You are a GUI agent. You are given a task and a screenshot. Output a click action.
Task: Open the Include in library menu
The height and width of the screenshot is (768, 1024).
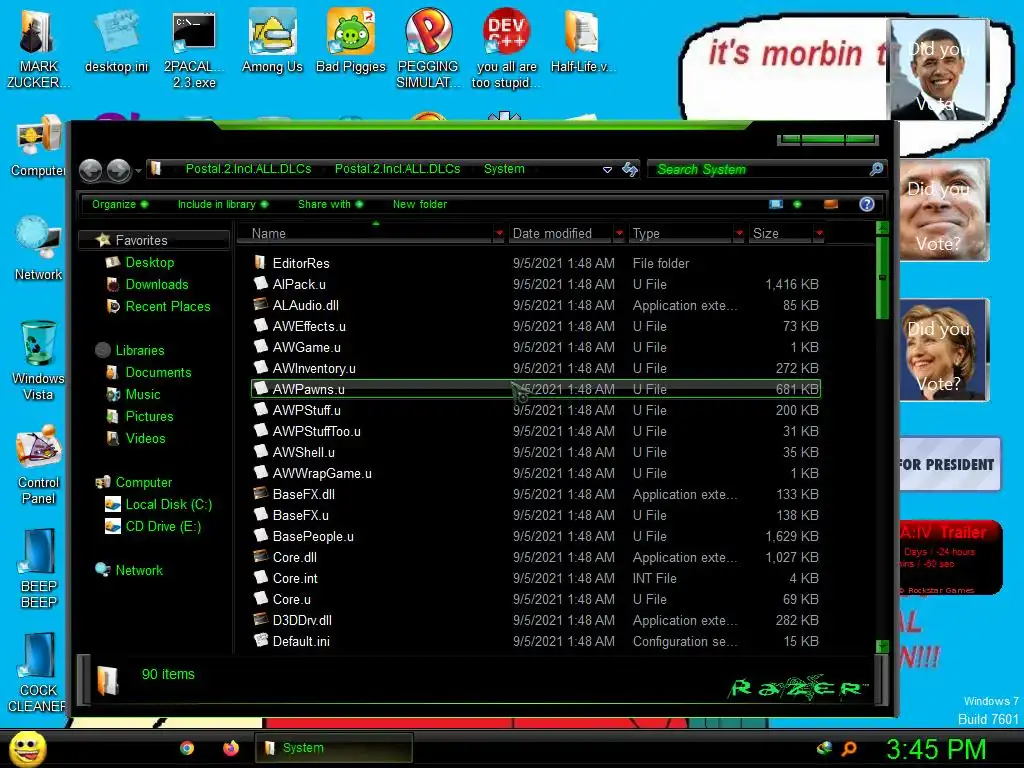(223, 204)
